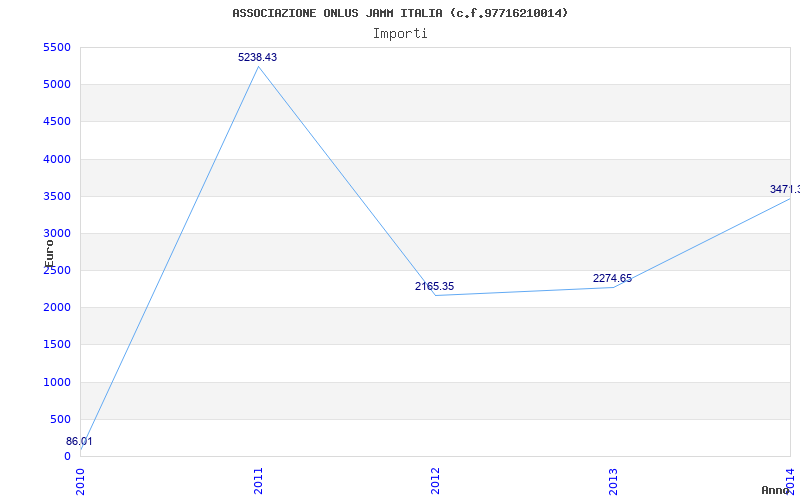The image size is (800, 500).
Task: Click the 500 y-axis value
Action: 60,419
